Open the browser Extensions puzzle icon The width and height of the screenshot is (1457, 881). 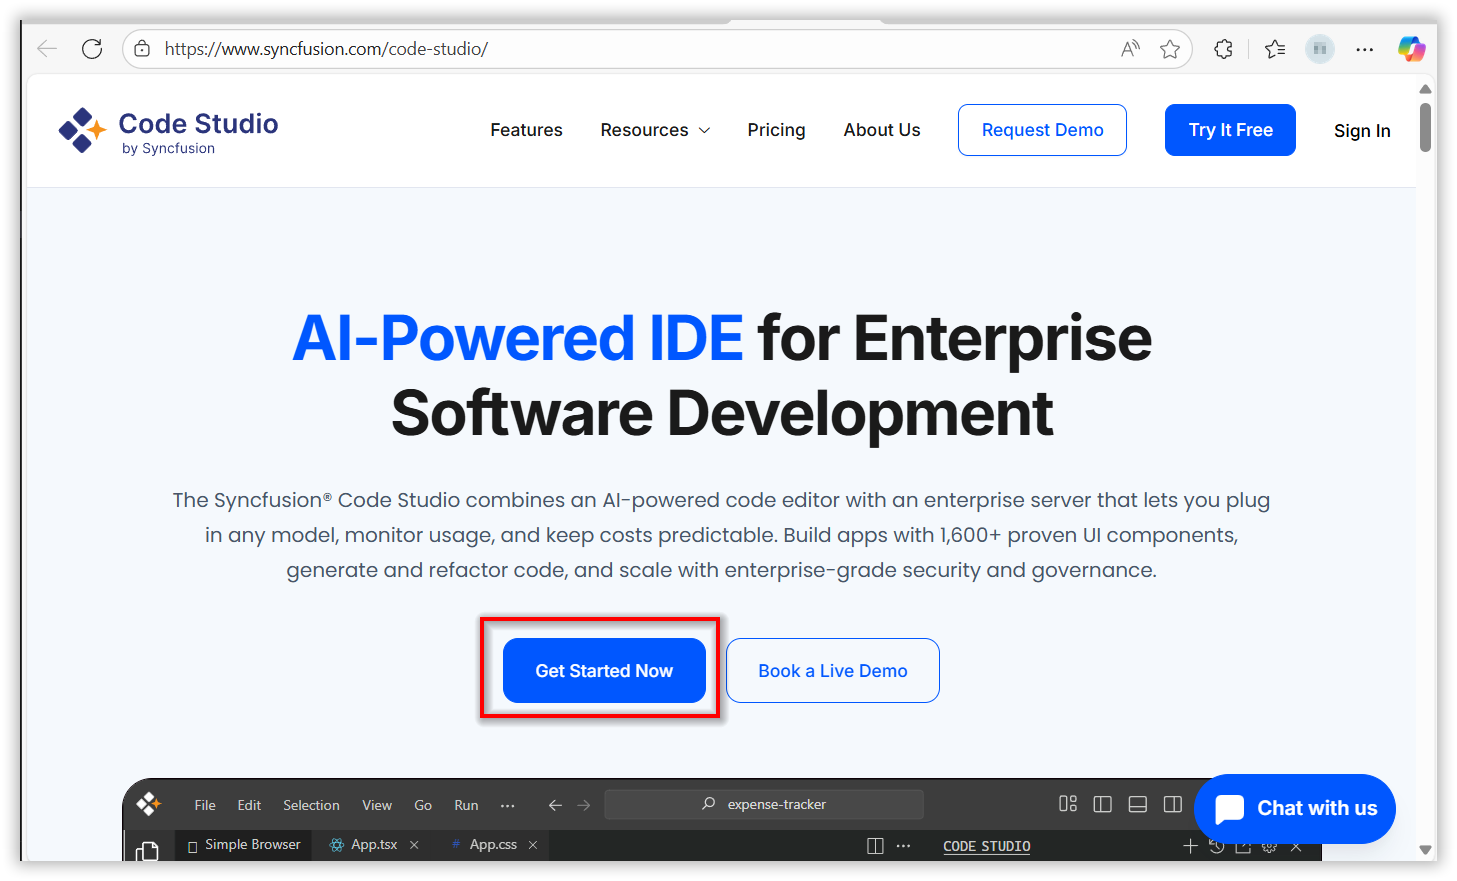click(1223, 49)
